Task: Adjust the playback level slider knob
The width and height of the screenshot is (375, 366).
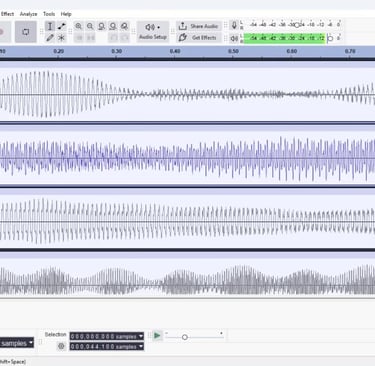Action: tap(330, 38)
